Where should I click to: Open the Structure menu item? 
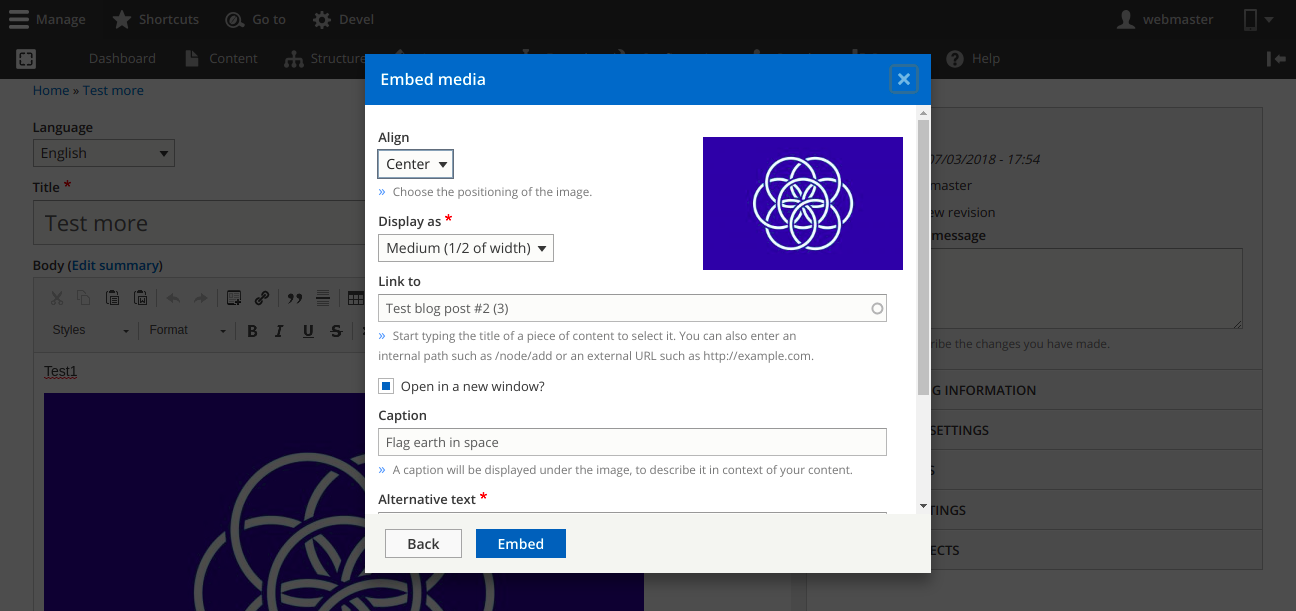pyautogui.click(x=325, y=59)
